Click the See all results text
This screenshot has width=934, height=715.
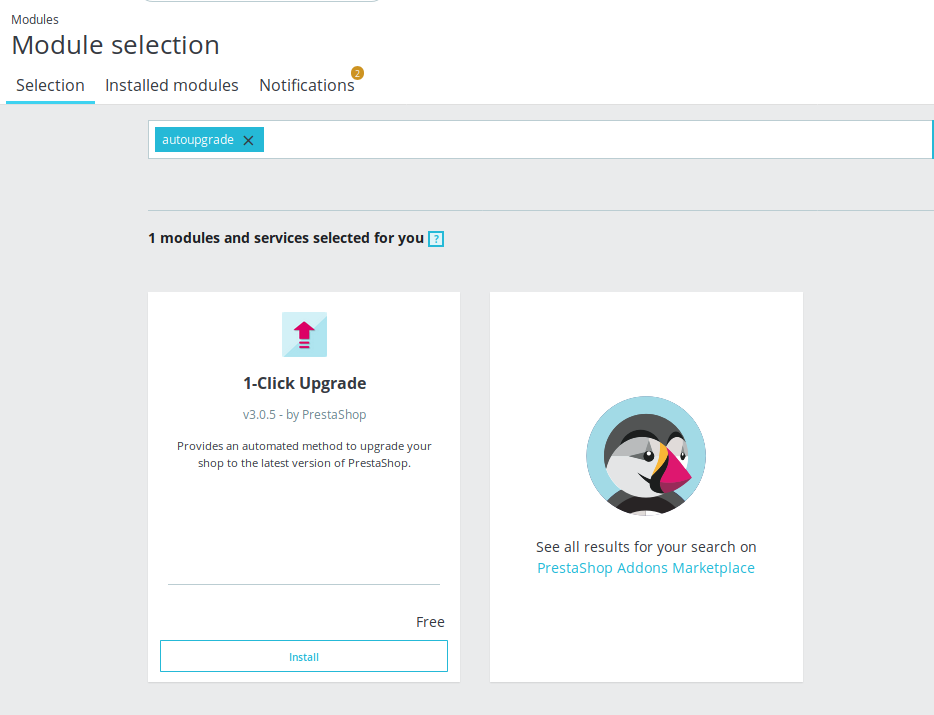pyautogui.click(x=646, y=547)
